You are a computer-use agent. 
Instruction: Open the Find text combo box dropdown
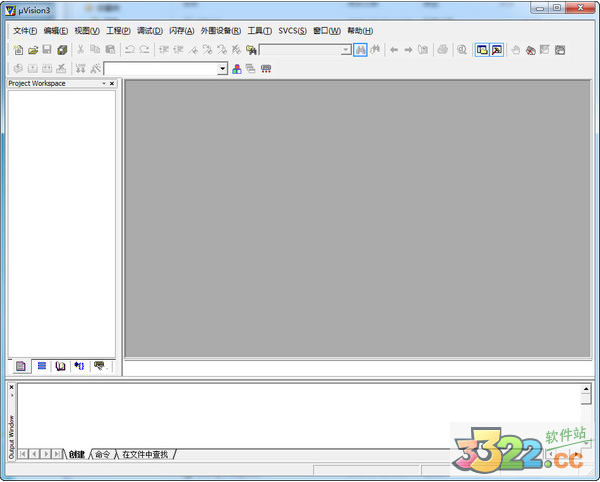click(x=346, y=50)
